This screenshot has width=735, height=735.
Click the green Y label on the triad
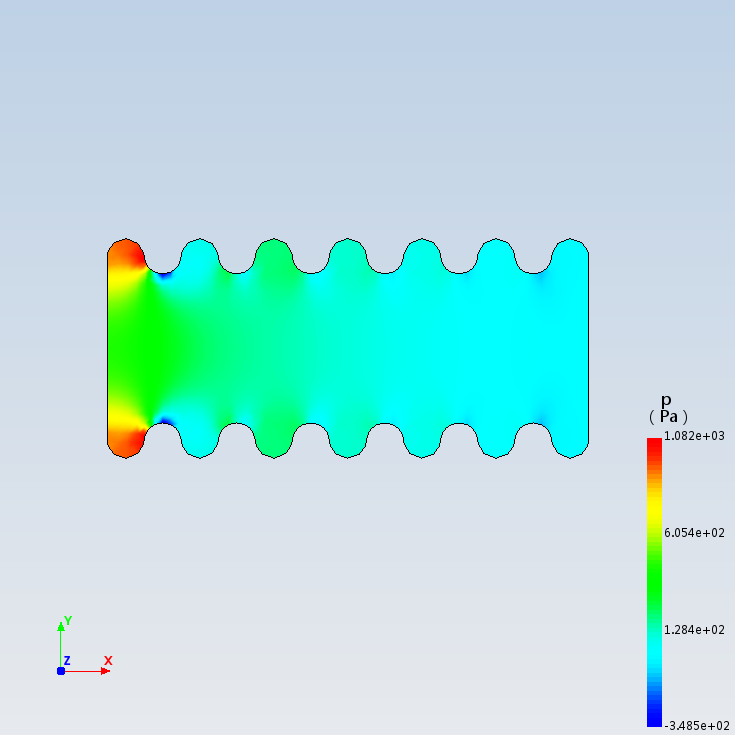click(68, 621)
